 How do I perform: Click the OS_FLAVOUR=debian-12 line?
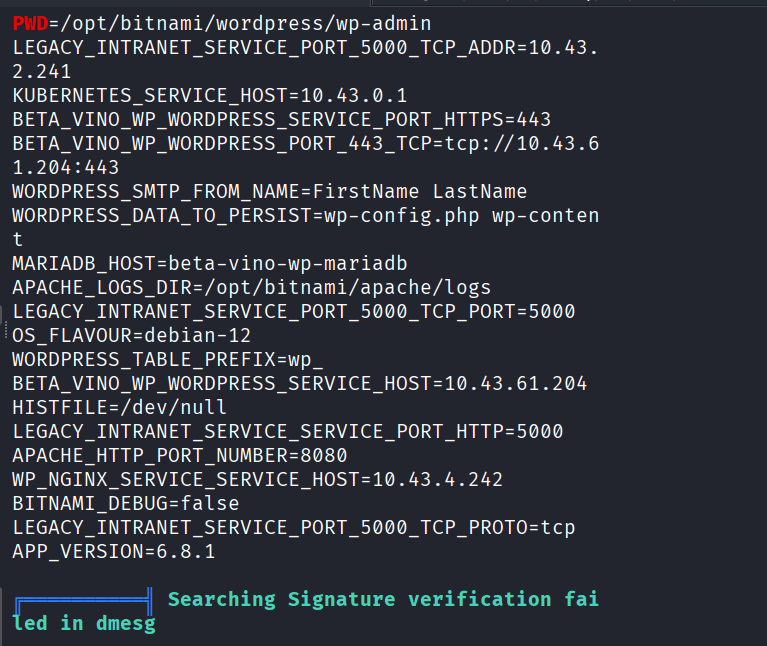point(132,336)
